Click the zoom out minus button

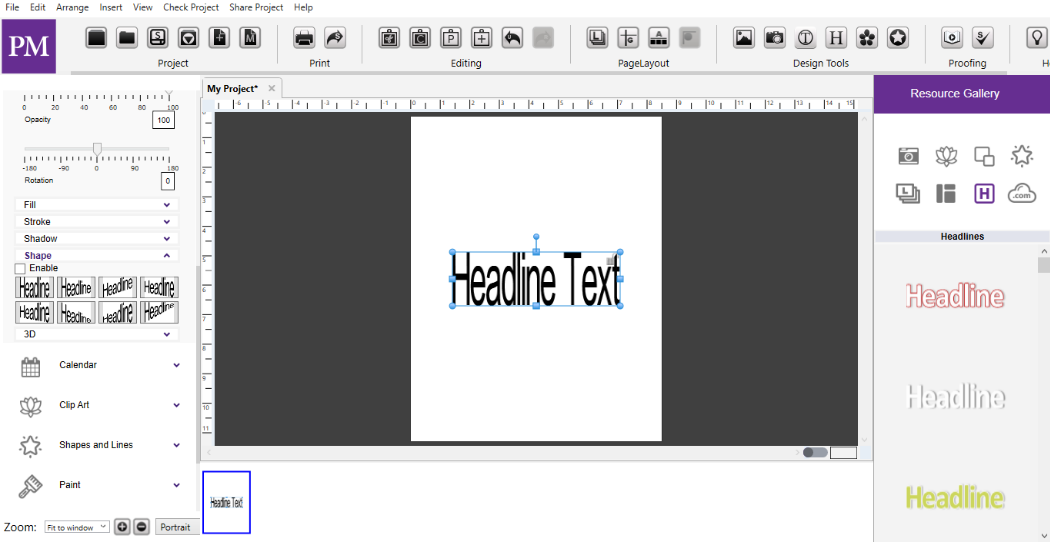141,527
